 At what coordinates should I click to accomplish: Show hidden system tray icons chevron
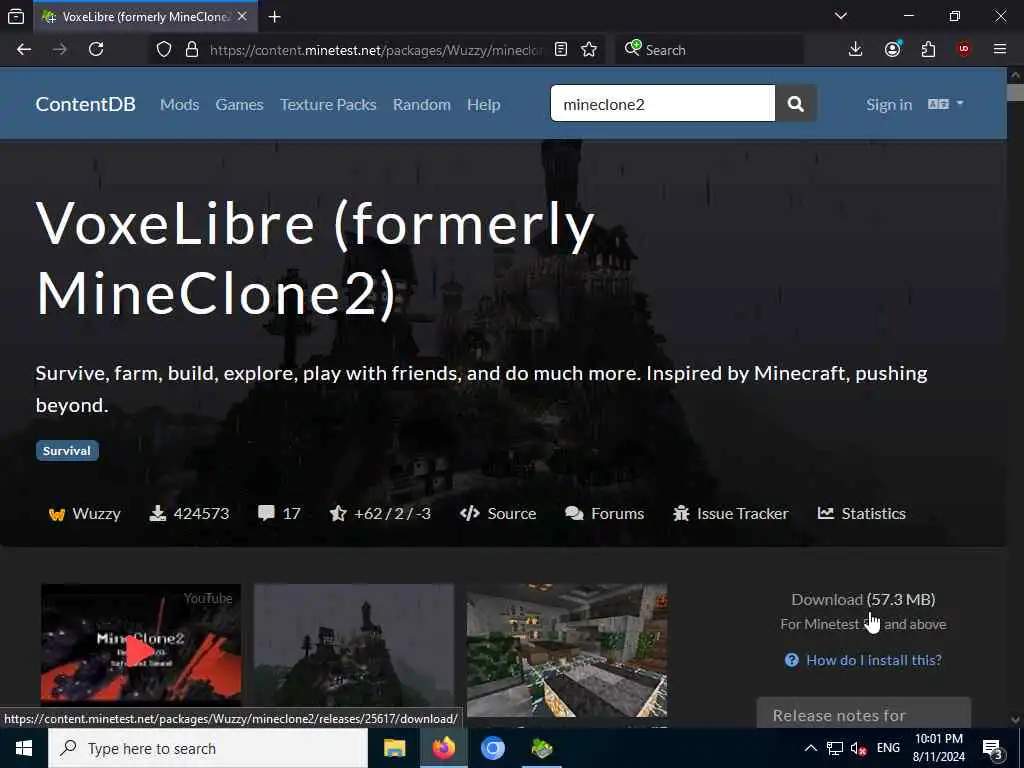tap(810, 748)
